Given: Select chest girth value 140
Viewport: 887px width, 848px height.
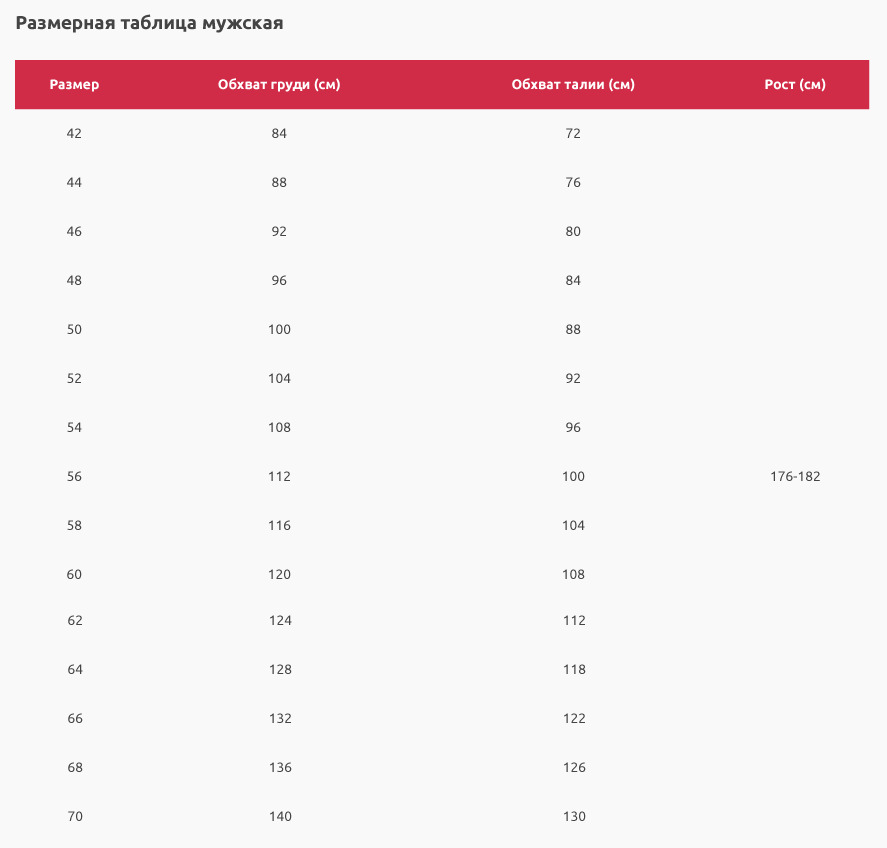Looking at the screenshot, I should click(x=280, y=817).
